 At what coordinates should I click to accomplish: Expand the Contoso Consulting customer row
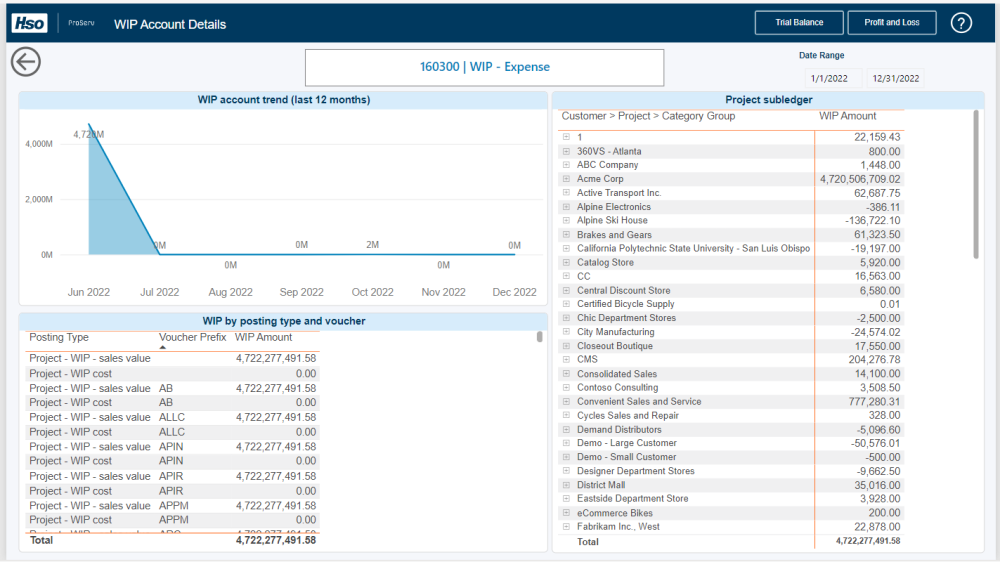click(566, 388)
